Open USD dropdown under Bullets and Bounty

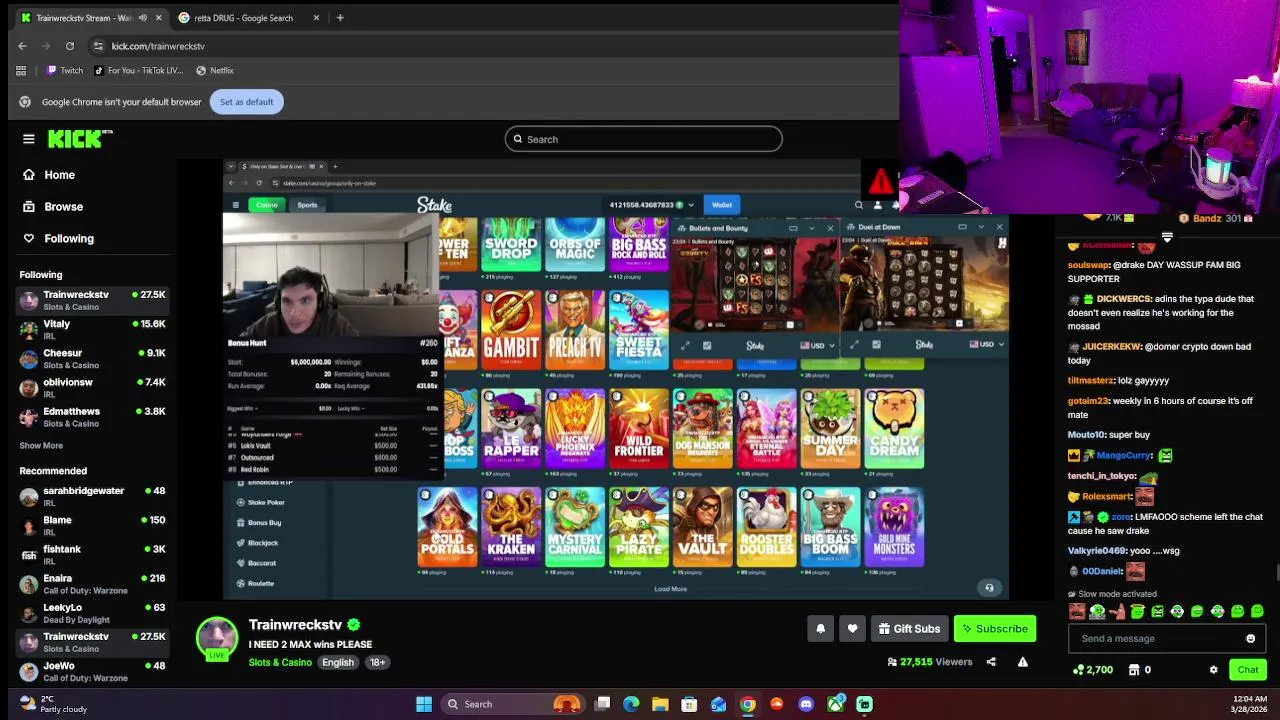[x=818, y=345]
